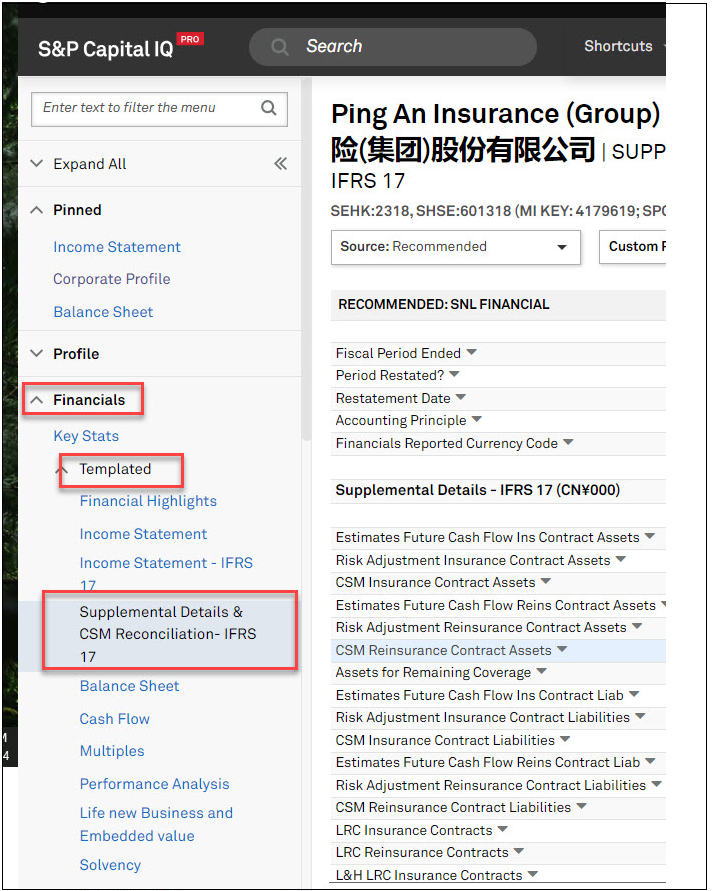
Task: Select Supplemental Details & CSM Reconciliation item
Action: pos(167,634)
